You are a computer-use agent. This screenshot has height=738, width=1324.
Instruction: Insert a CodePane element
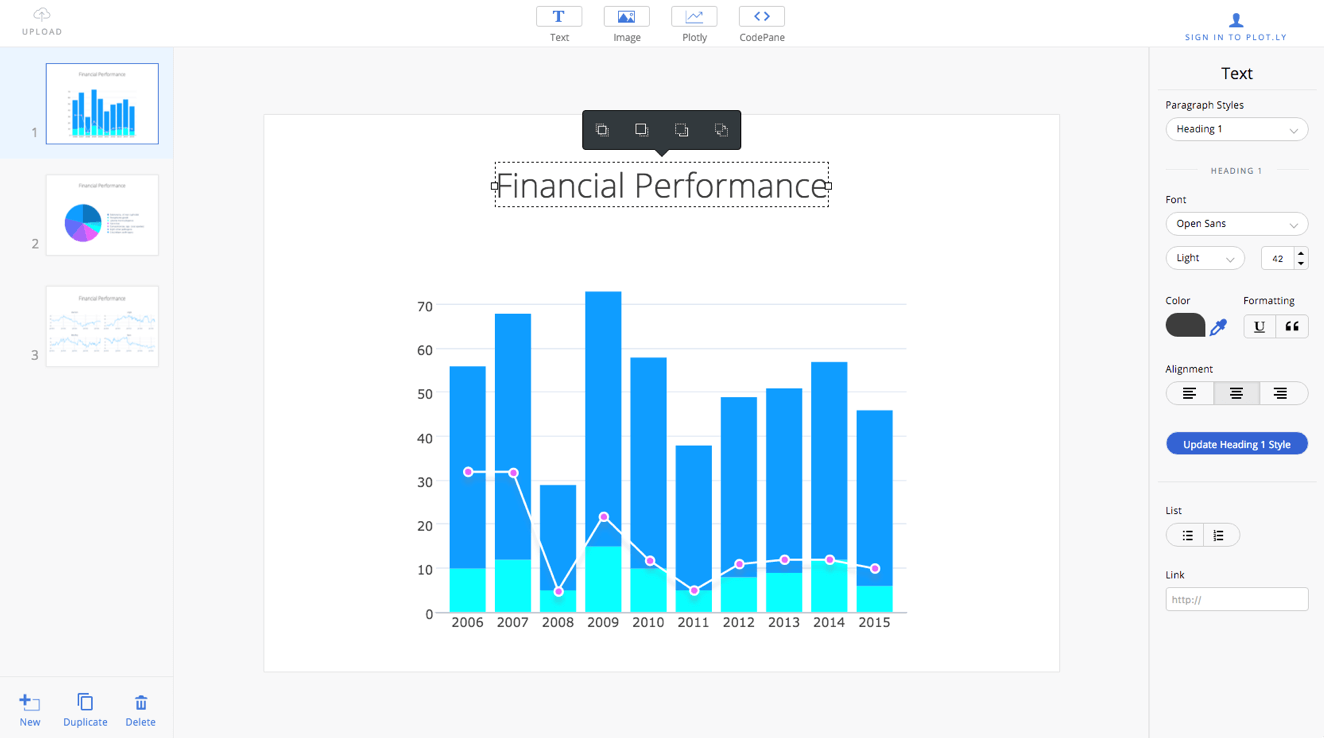pos(762,16)
